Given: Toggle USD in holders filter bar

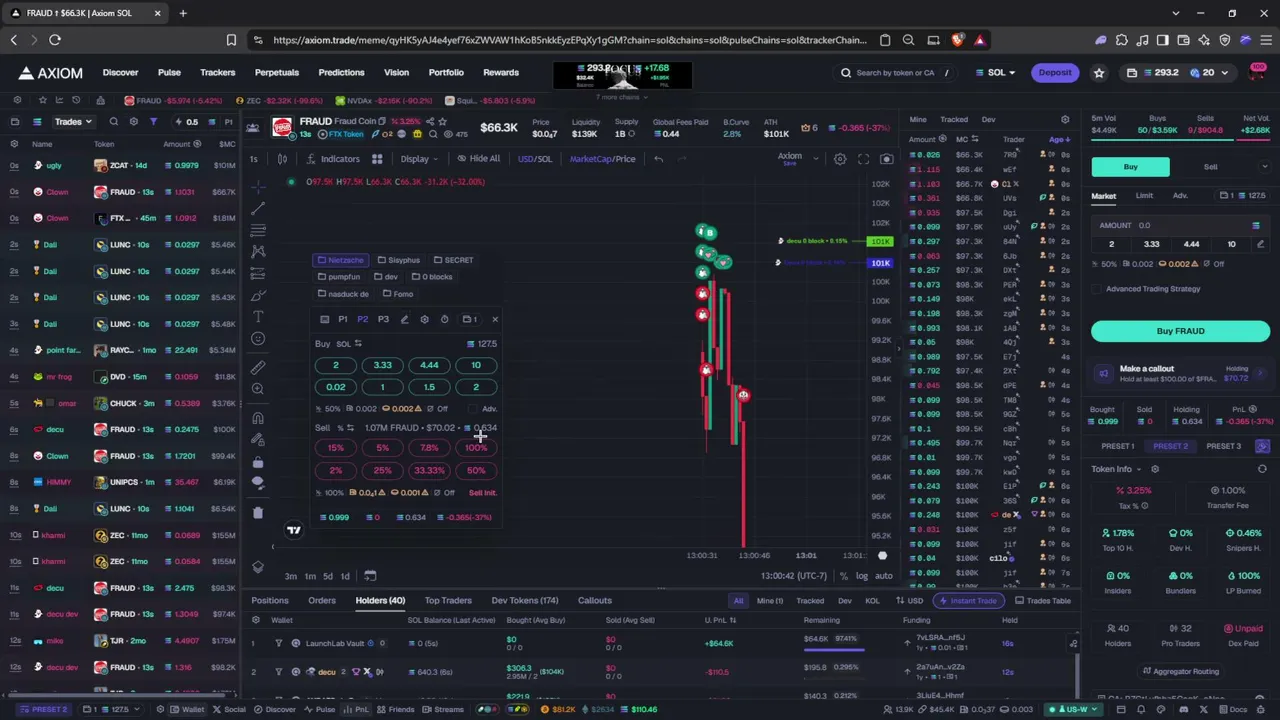Looking at the screenshot, I should (x=910, y=601).
